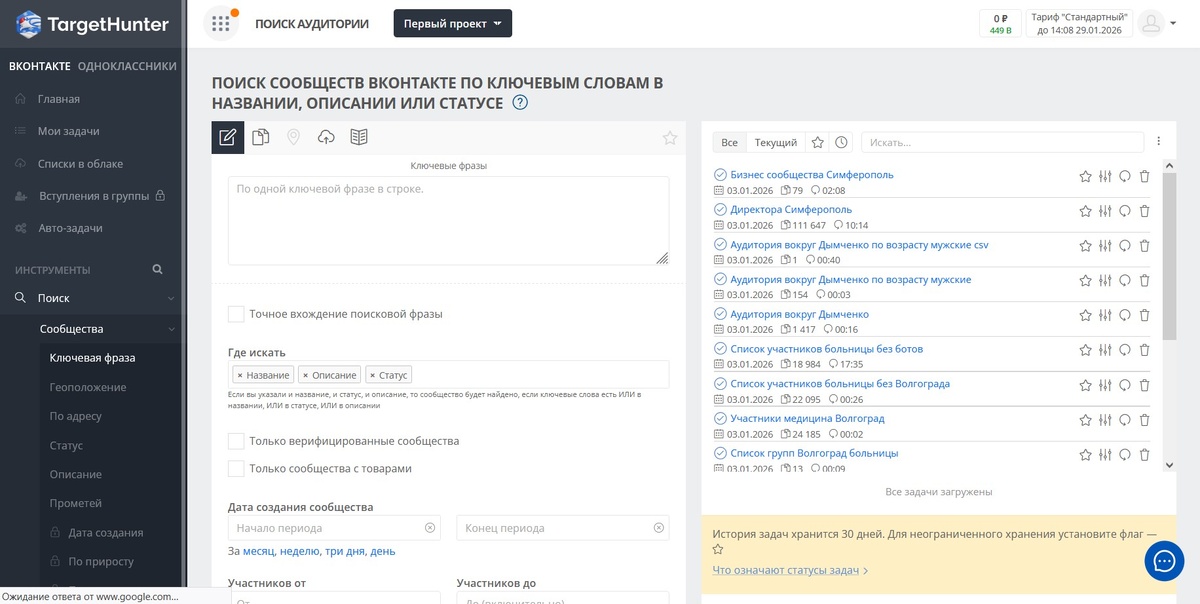Delete the Аудитория вокруг Дымченко task
1200x604 pixels.
point(1144,314)
